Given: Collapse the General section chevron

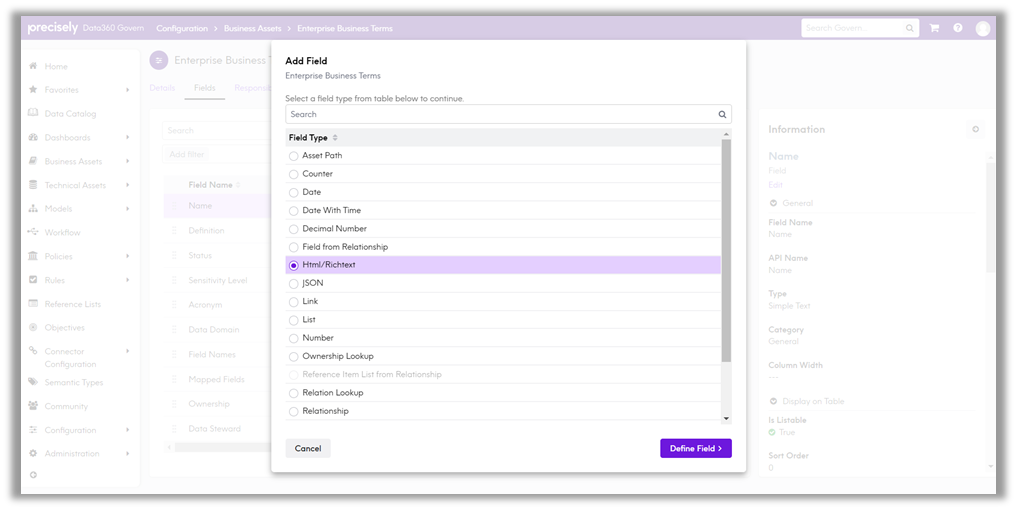Looking at the screenshot, I should click(x=773, y=203).
